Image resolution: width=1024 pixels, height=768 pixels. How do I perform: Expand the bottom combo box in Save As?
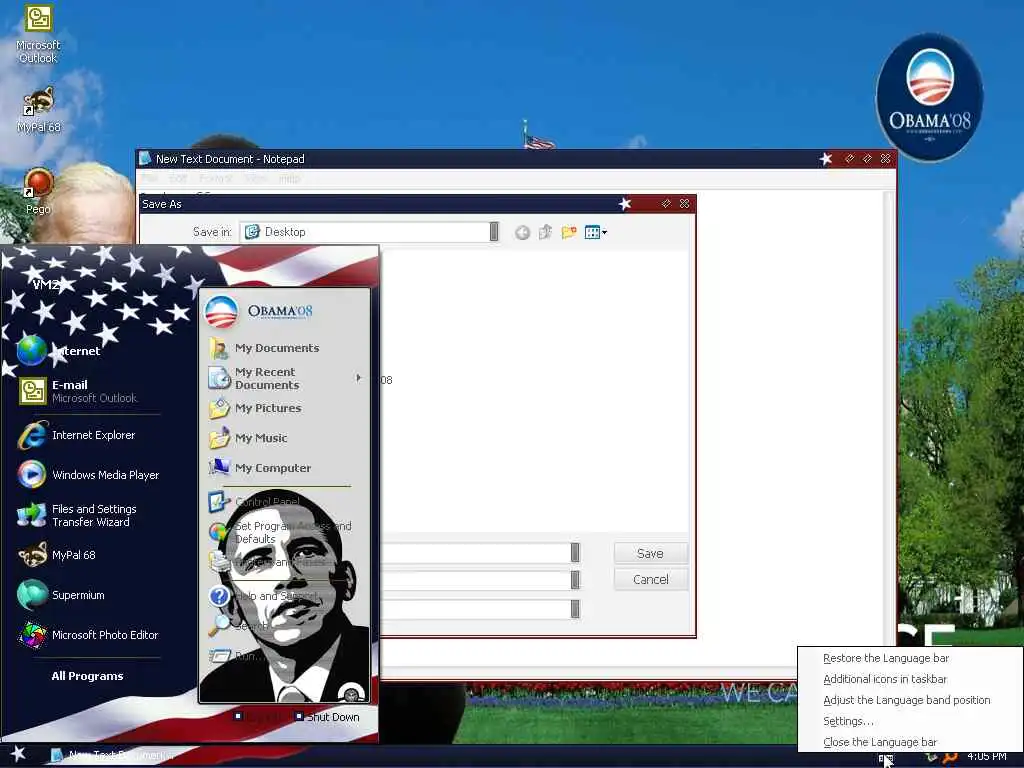(x=575, y=609)
